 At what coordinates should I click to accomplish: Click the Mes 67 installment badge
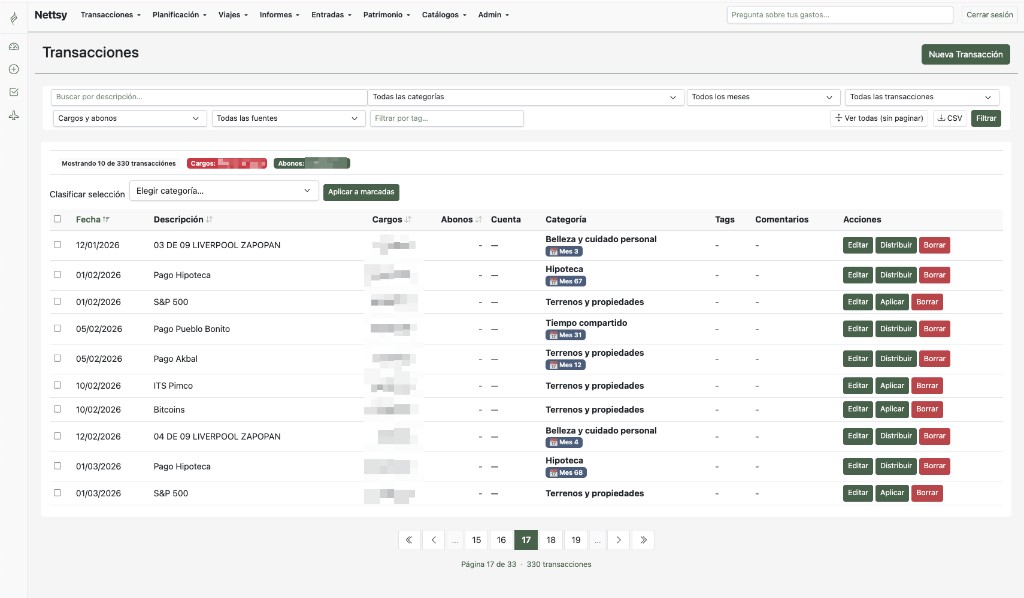(566, 281)
